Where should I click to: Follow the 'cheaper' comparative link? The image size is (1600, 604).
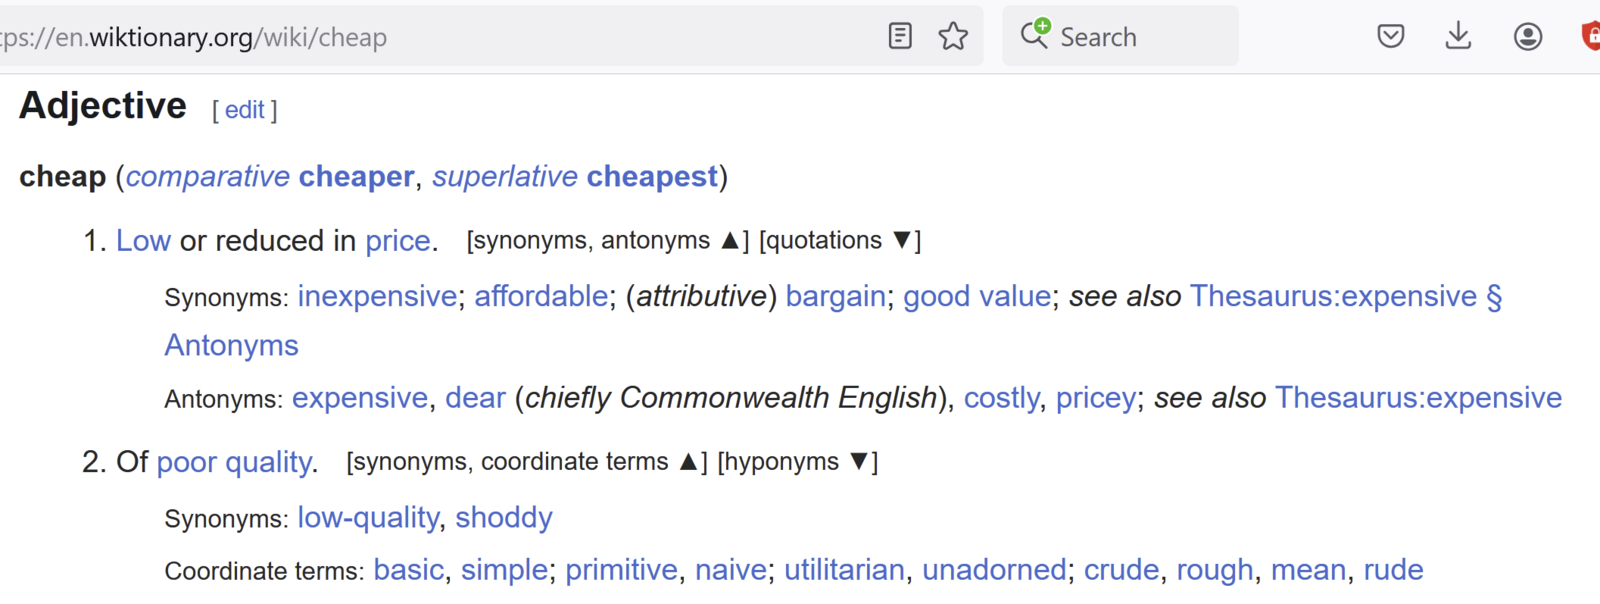(x=356, y=177)
